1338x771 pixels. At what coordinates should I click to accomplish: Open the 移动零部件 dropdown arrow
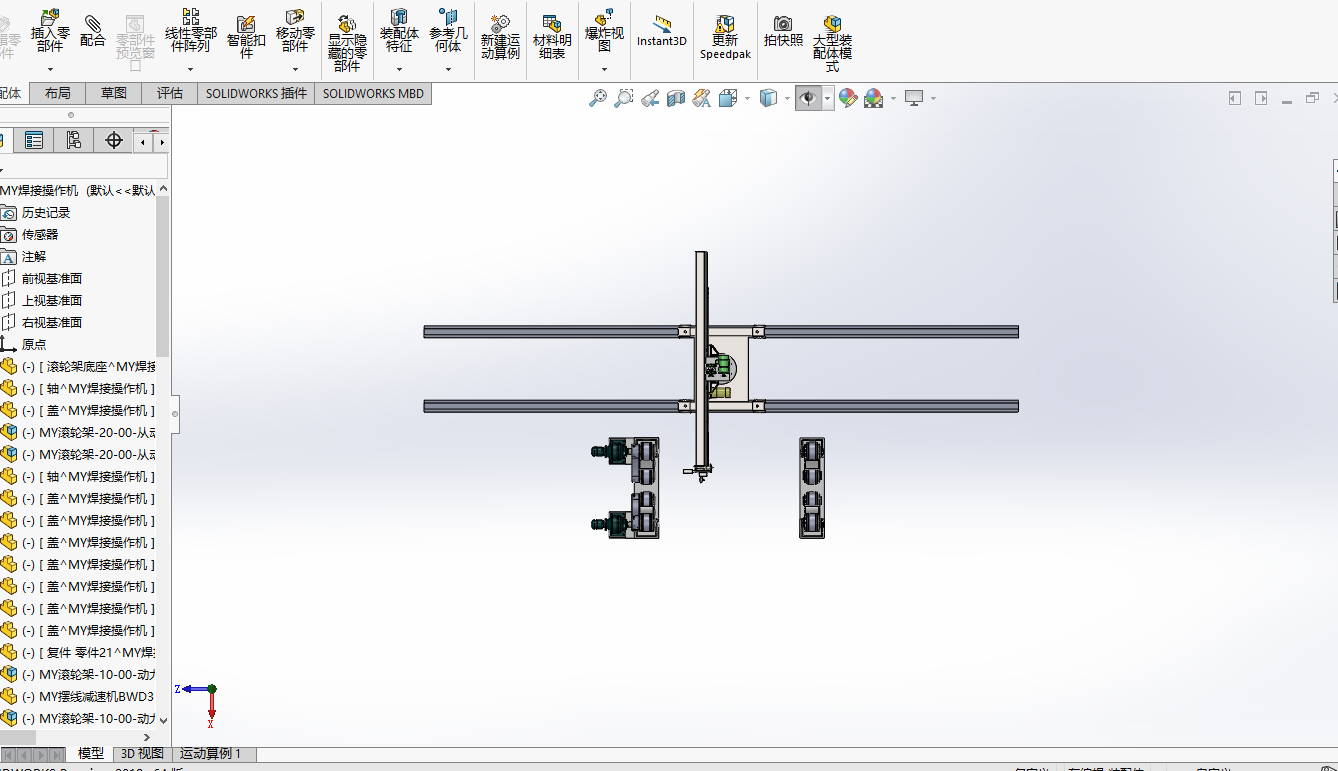click(x=295, y=70)
